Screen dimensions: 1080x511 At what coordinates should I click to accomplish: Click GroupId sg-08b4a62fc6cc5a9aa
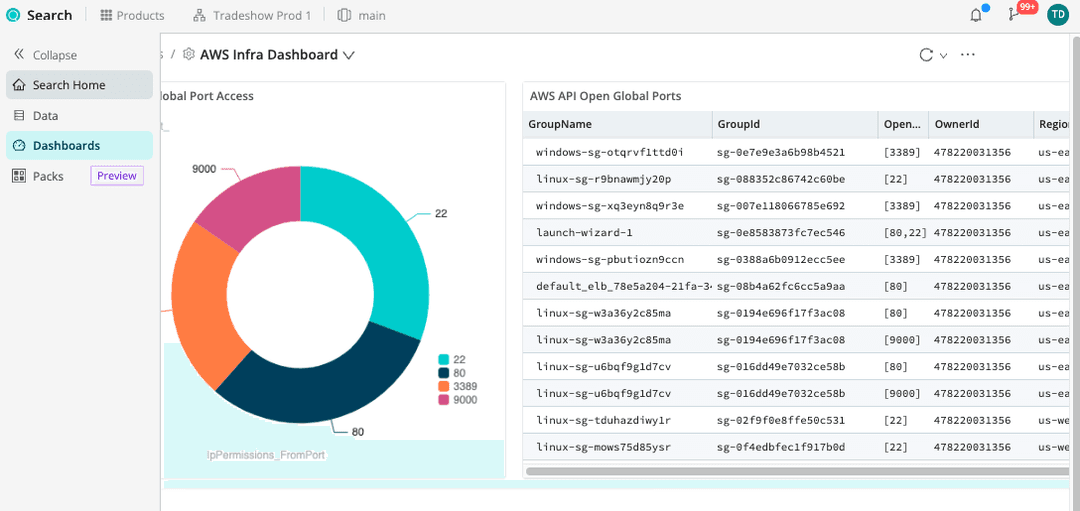781,286
